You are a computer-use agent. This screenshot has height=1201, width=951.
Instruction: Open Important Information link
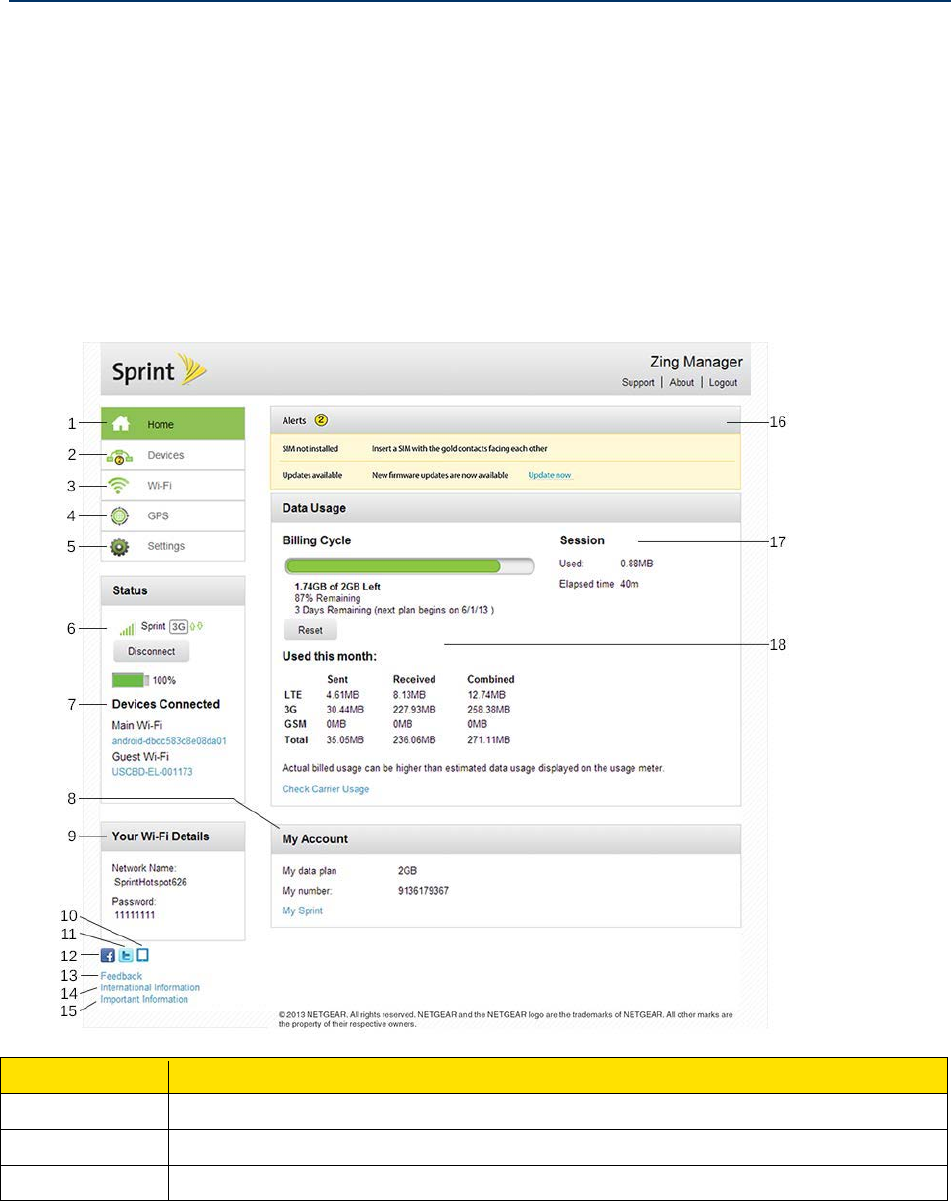[144, 999]
